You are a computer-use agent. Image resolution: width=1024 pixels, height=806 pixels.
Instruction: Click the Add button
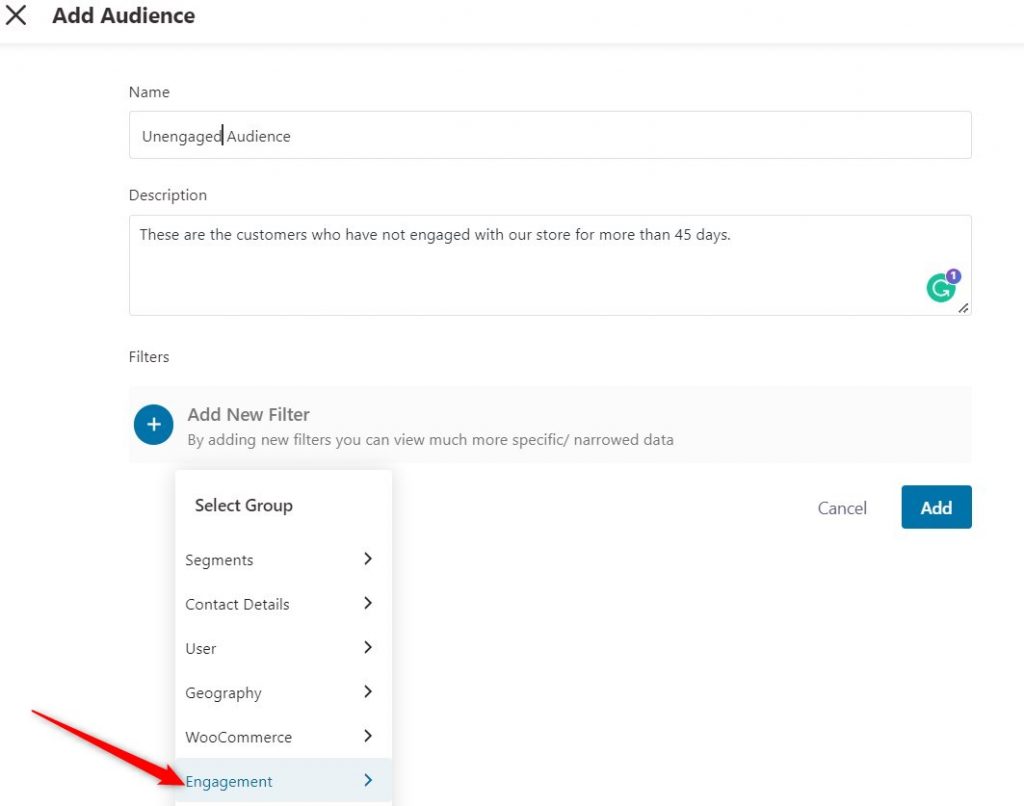click(x=936, y=508)
